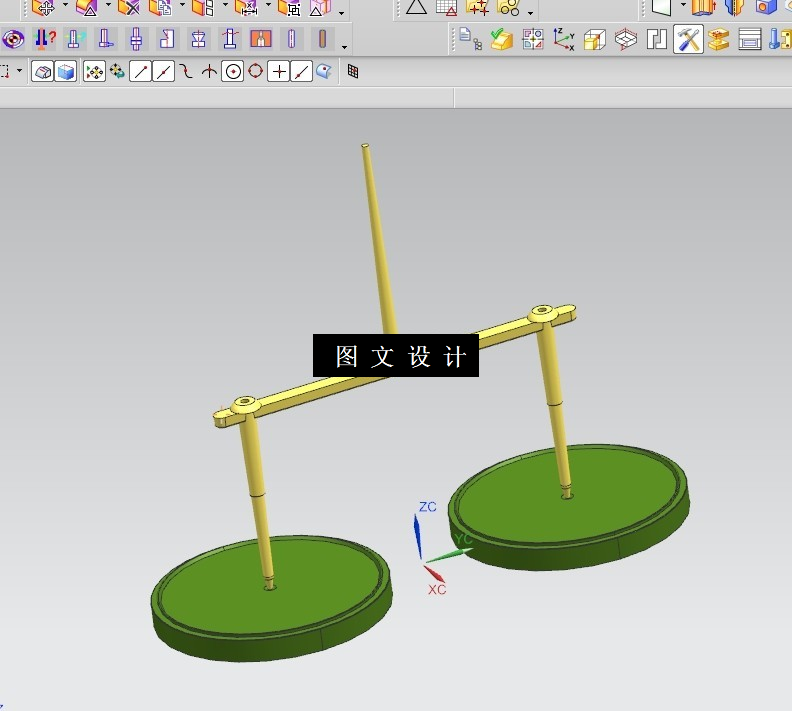Open Shrinkage tool (cube in wire box)
The width and height of the screenshot is (792, 711).
pyautogui.click(x=595, y=39)
